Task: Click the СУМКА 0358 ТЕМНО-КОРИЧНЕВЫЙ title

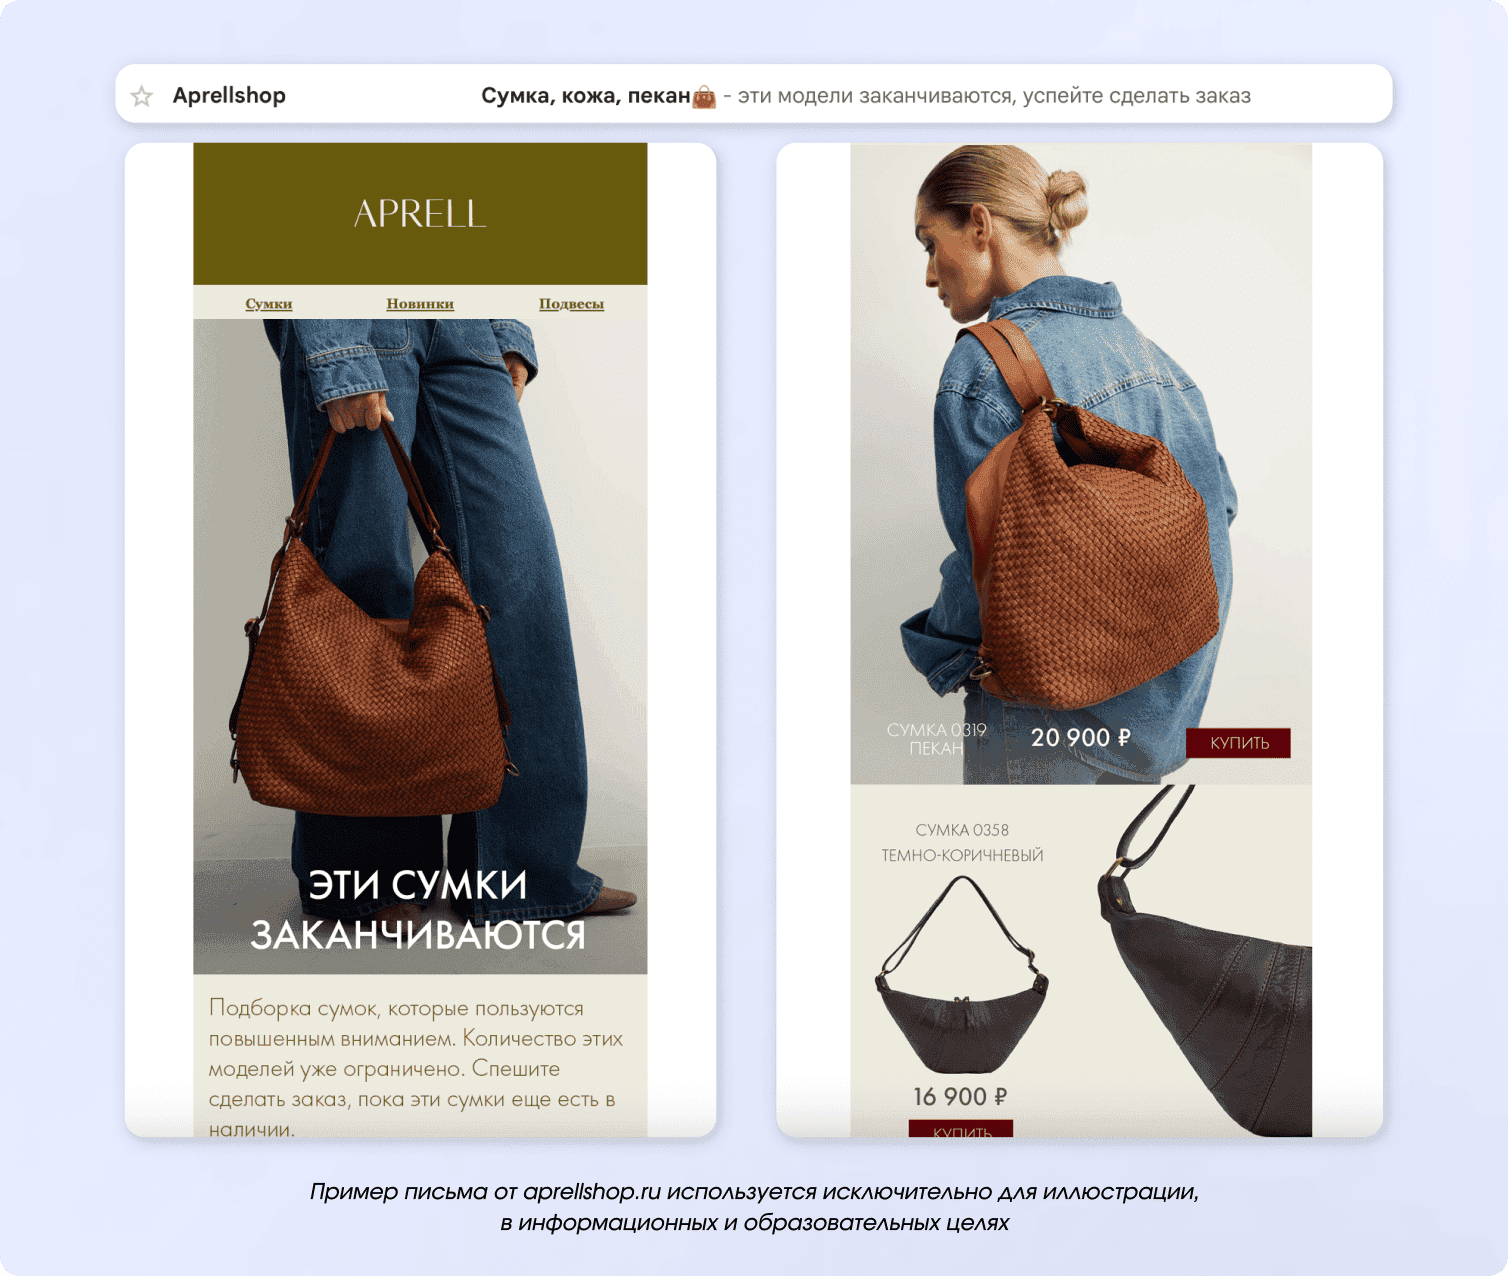Action: click(x=962, y=842)
